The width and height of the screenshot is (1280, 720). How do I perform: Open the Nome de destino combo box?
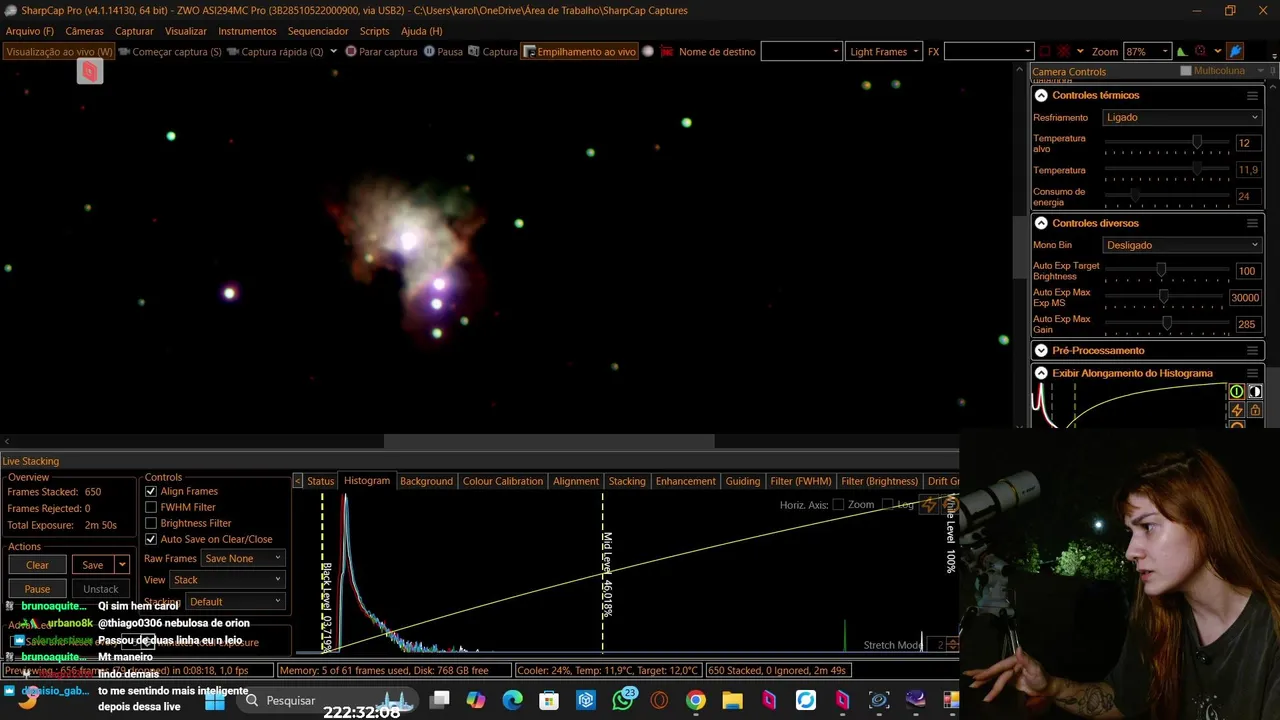(801, 52)
